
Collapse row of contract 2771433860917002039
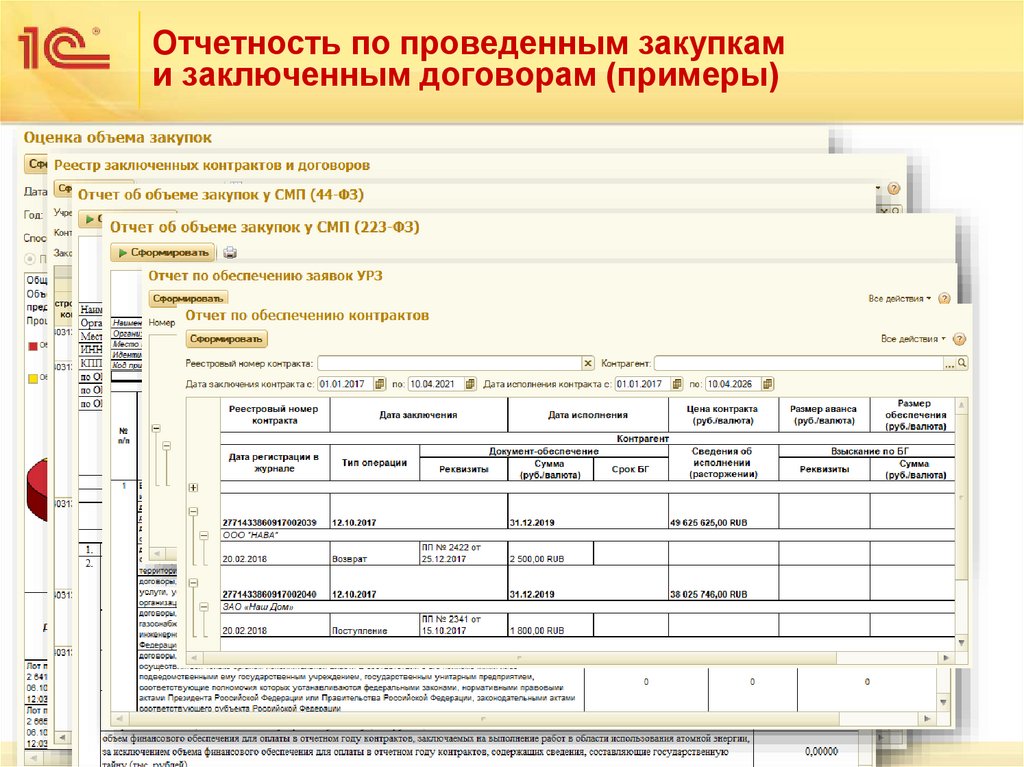[193, 510]
